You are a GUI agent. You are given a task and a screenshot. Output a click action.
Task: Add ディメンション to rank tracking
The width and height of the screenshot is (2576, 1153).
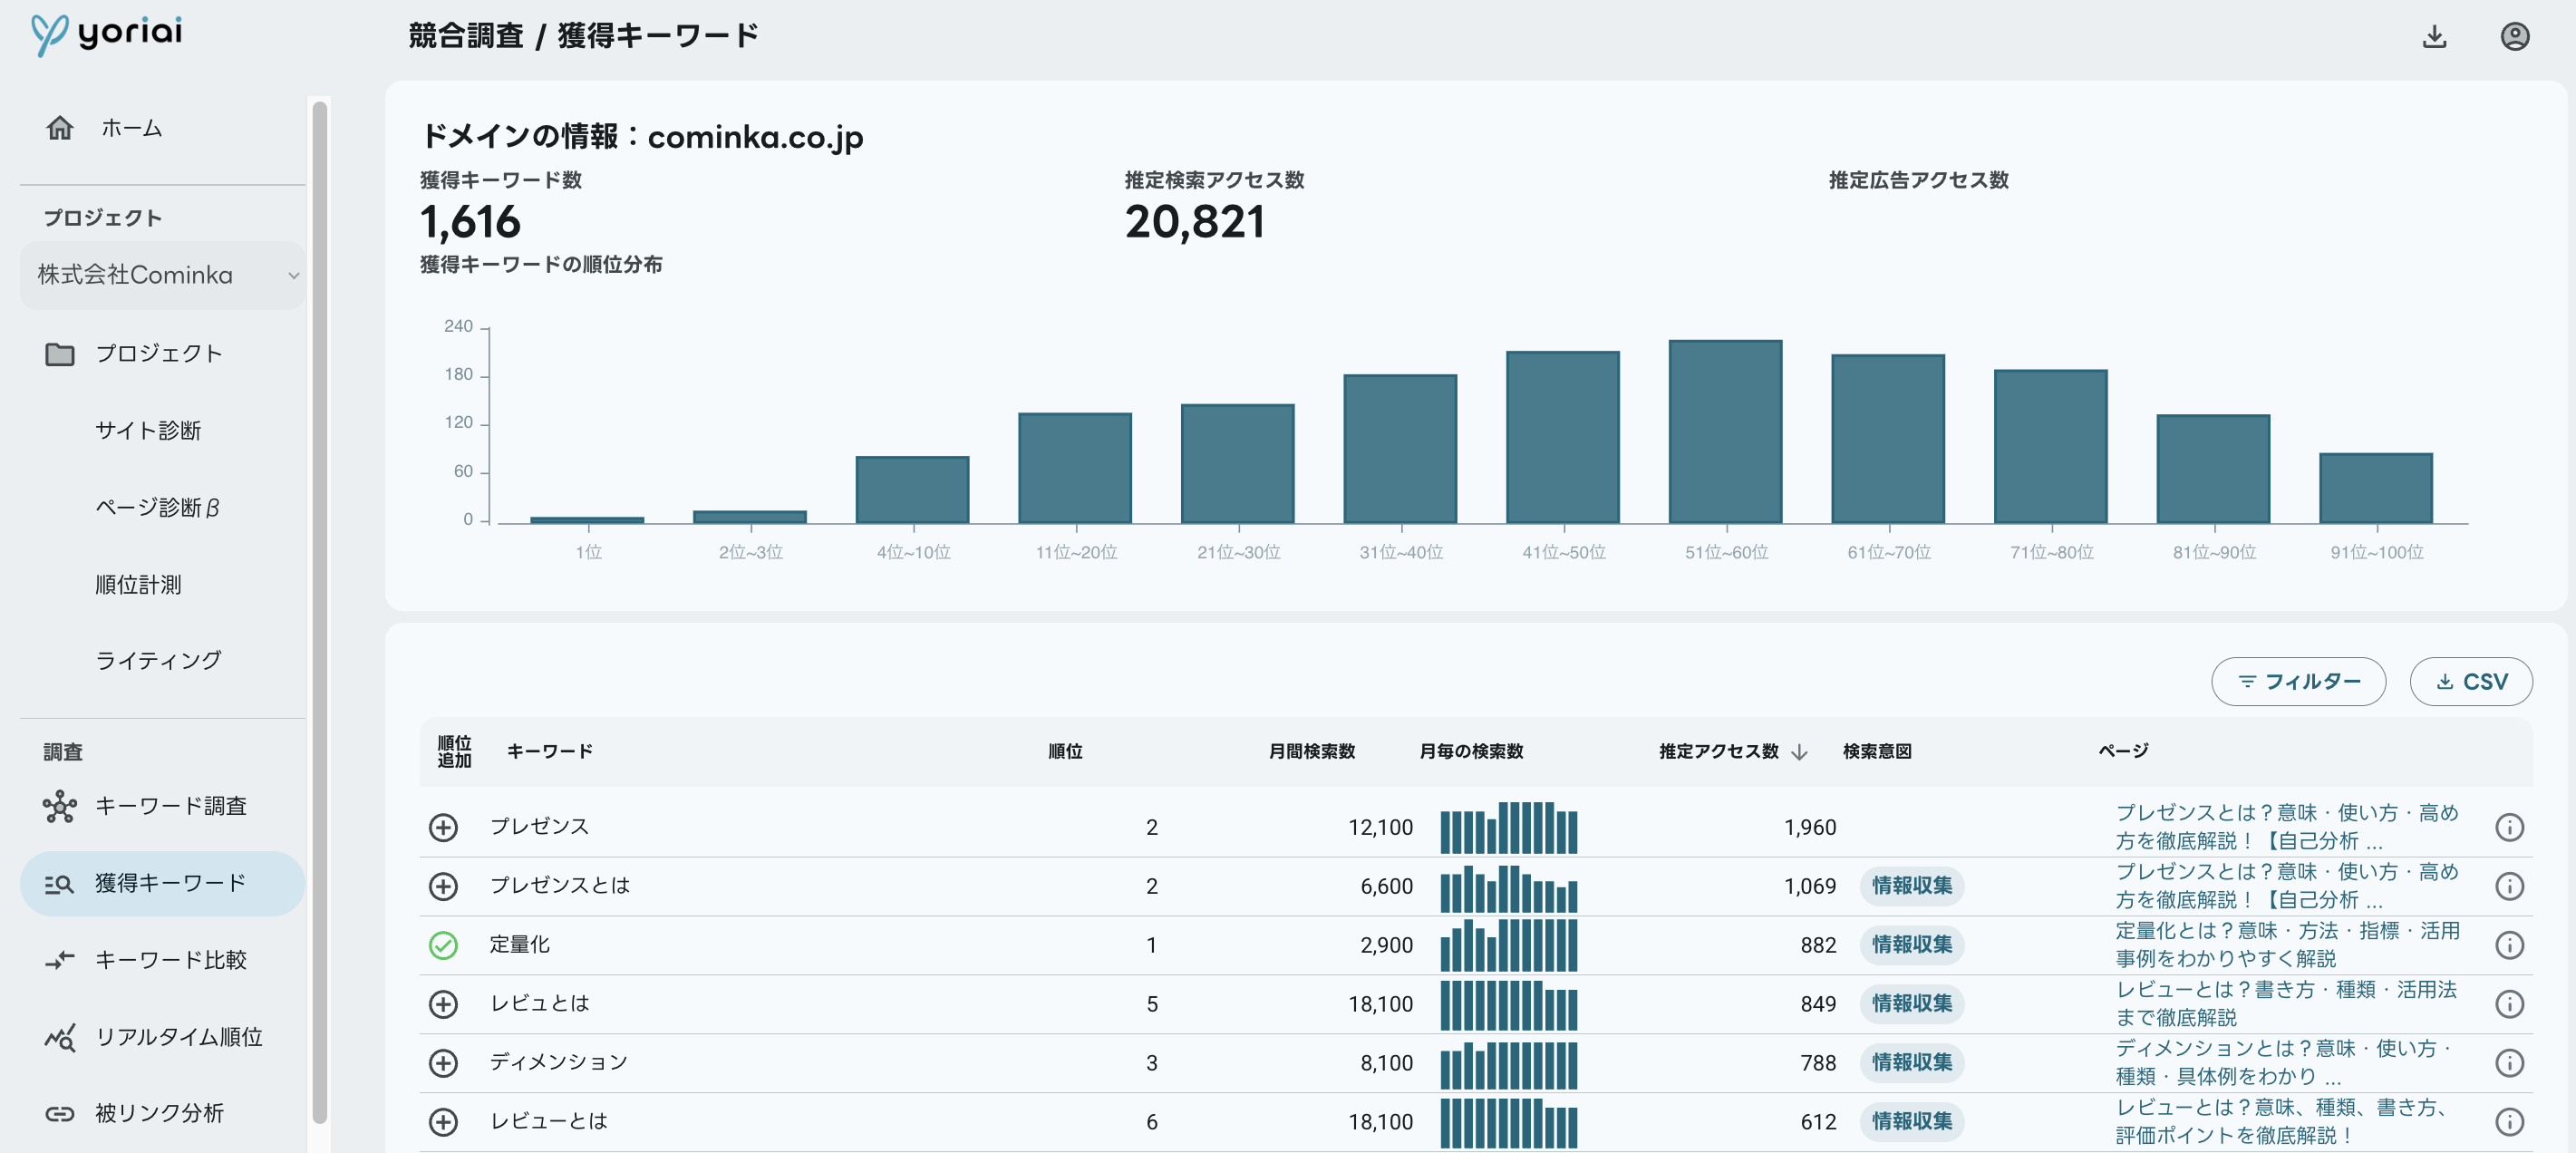tap(443, 1063)
